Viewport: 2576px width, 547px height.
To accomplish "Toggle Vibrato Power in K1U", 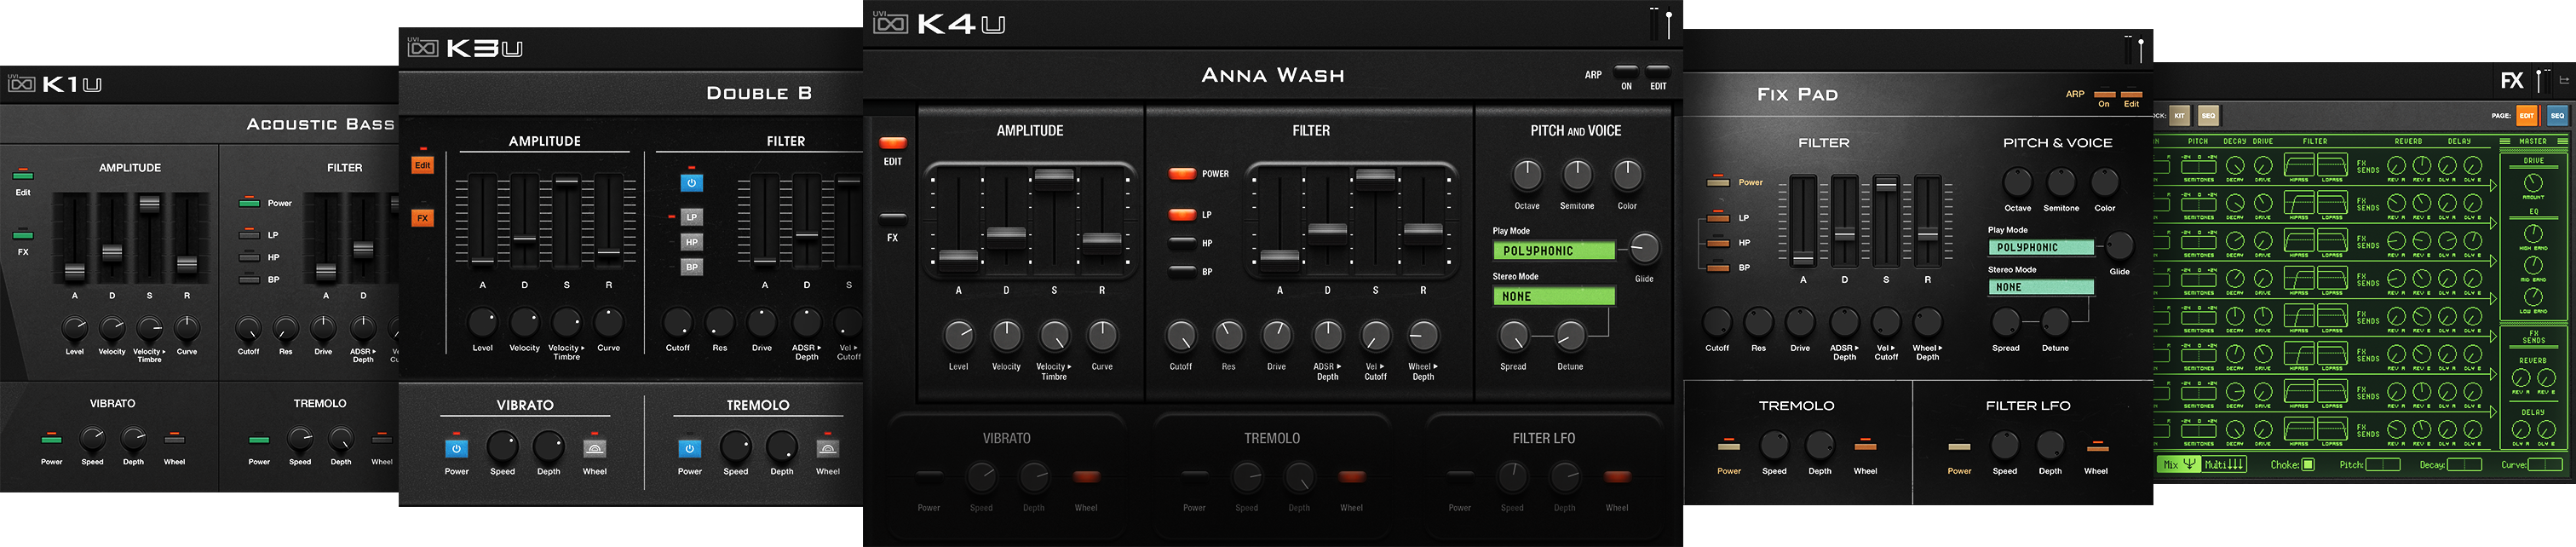I will 51,438.
